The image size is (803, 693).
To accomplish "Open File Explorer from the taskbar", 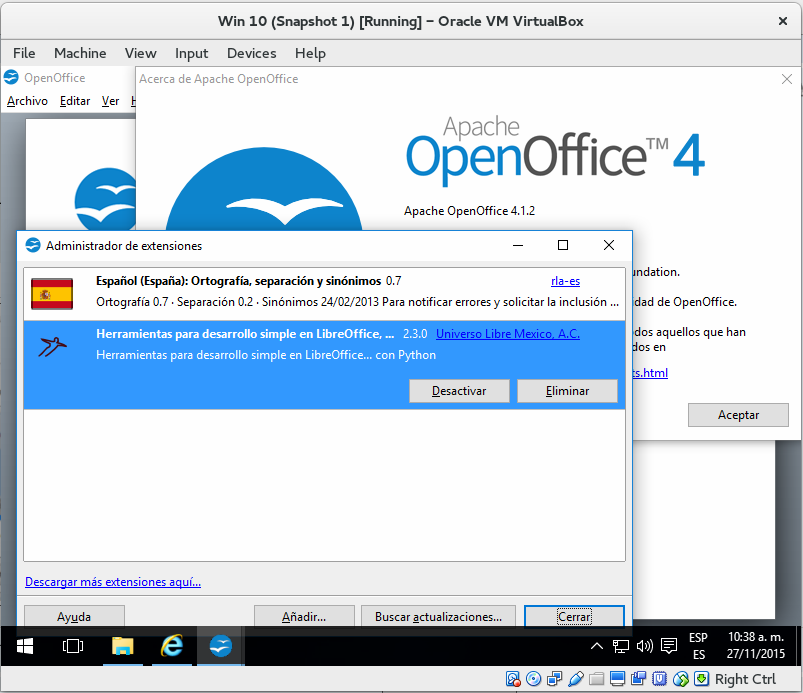I will coord(122,646).
